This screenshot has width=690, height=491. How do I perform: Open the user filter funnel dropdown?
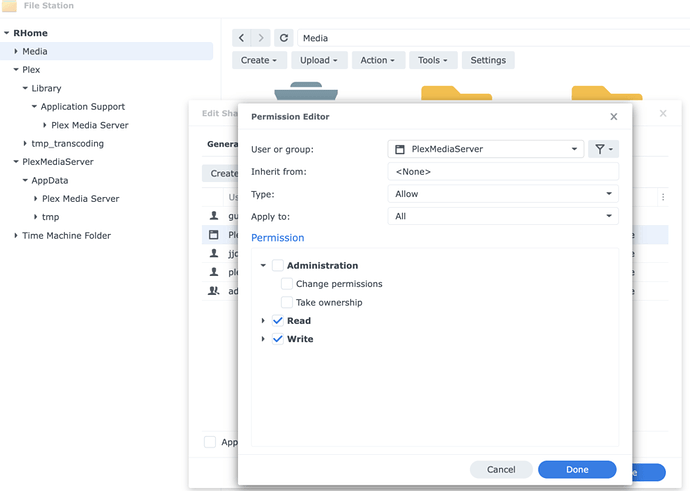click(x=603, y=149)
